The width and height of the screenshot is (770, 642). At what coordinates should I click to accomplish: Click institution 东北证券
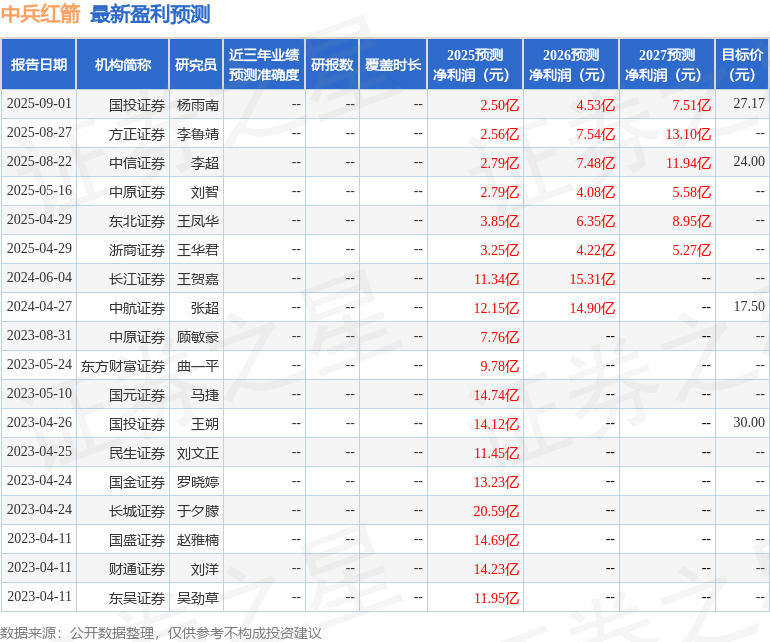click(x=137, y=221)
